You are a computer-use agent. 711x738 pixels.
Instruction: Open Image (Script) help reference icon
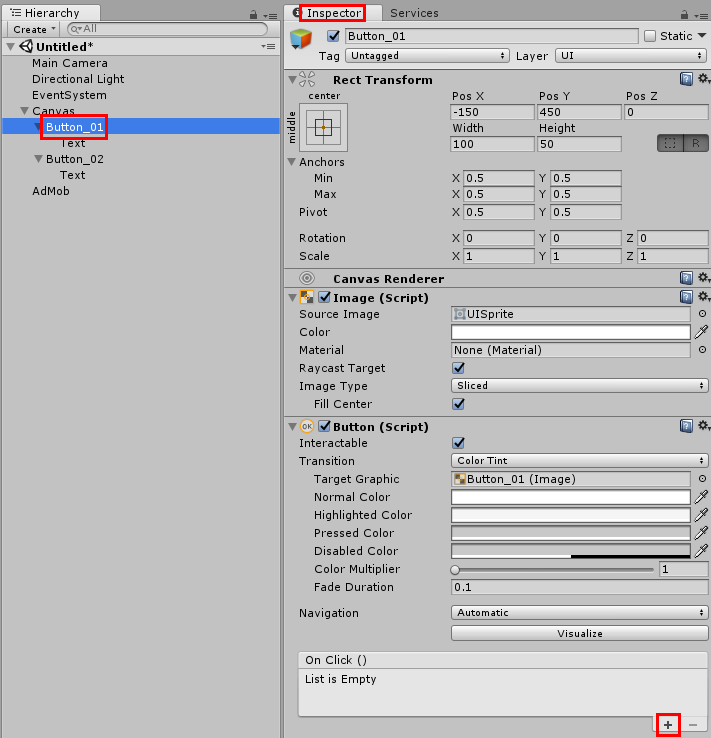[686, 297]
